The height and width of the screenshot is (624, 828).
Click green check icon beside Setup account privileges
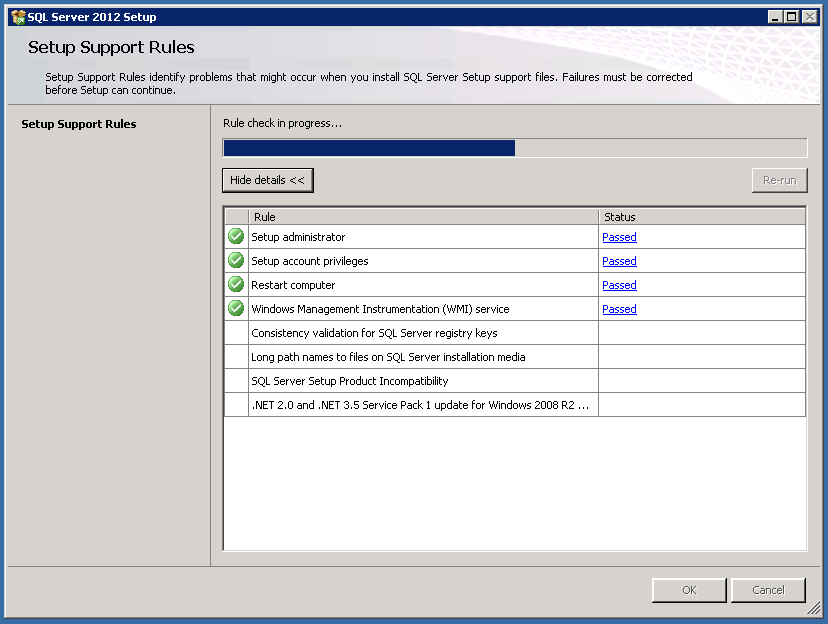pyautogui.click(x=236, y=260)
